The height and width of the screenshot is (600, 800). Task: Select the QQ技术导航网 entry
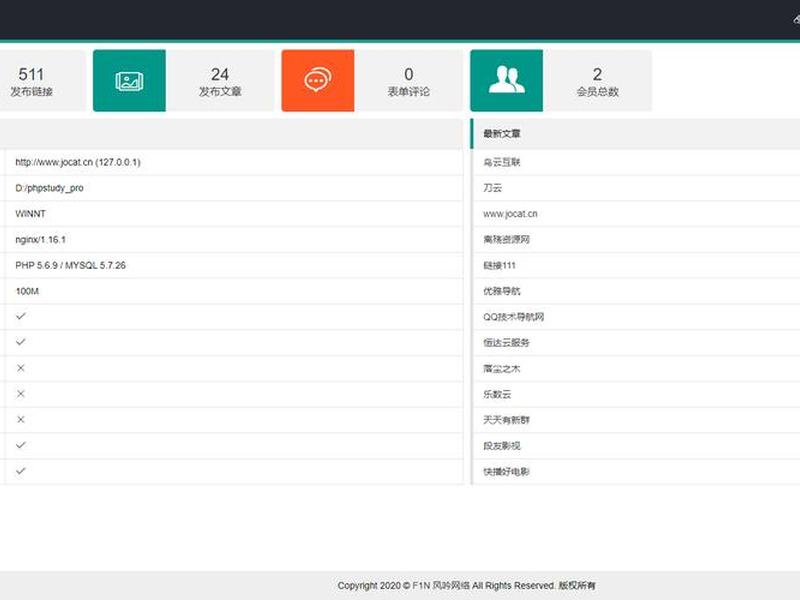coord(514,317)
